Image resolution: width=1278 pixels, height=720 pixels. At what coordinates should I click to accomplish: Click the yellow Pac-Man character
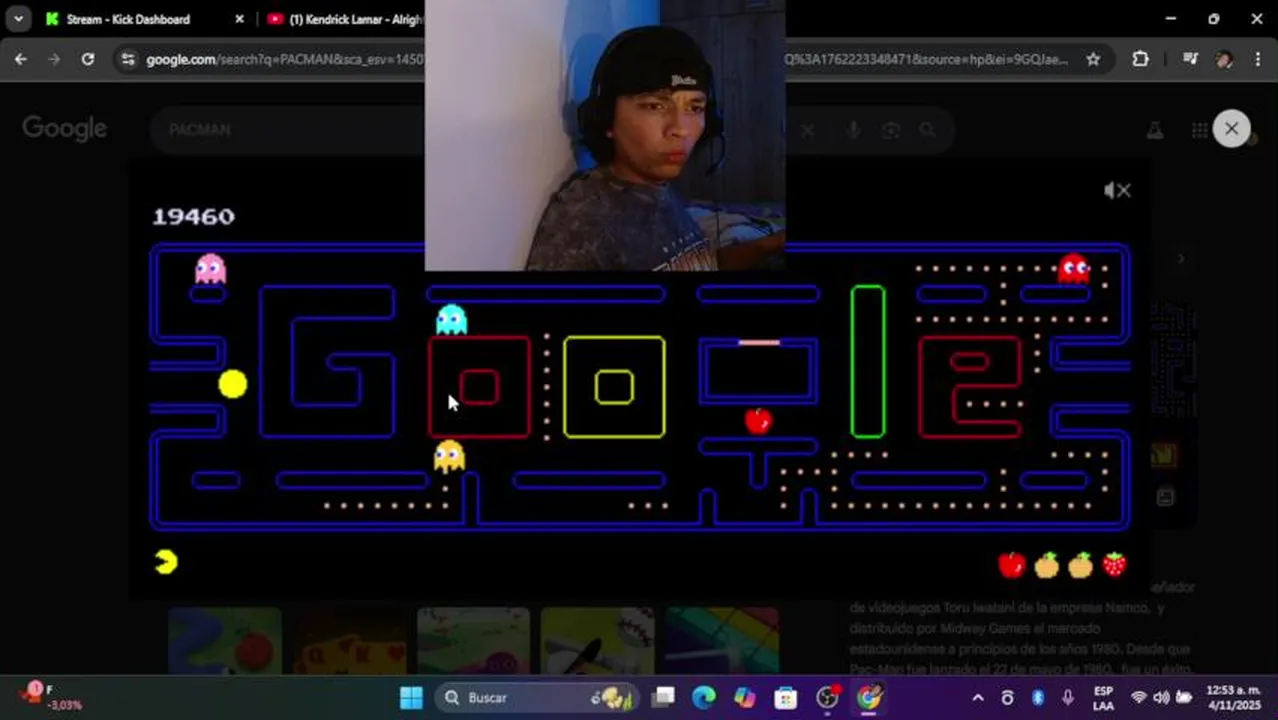233,385
